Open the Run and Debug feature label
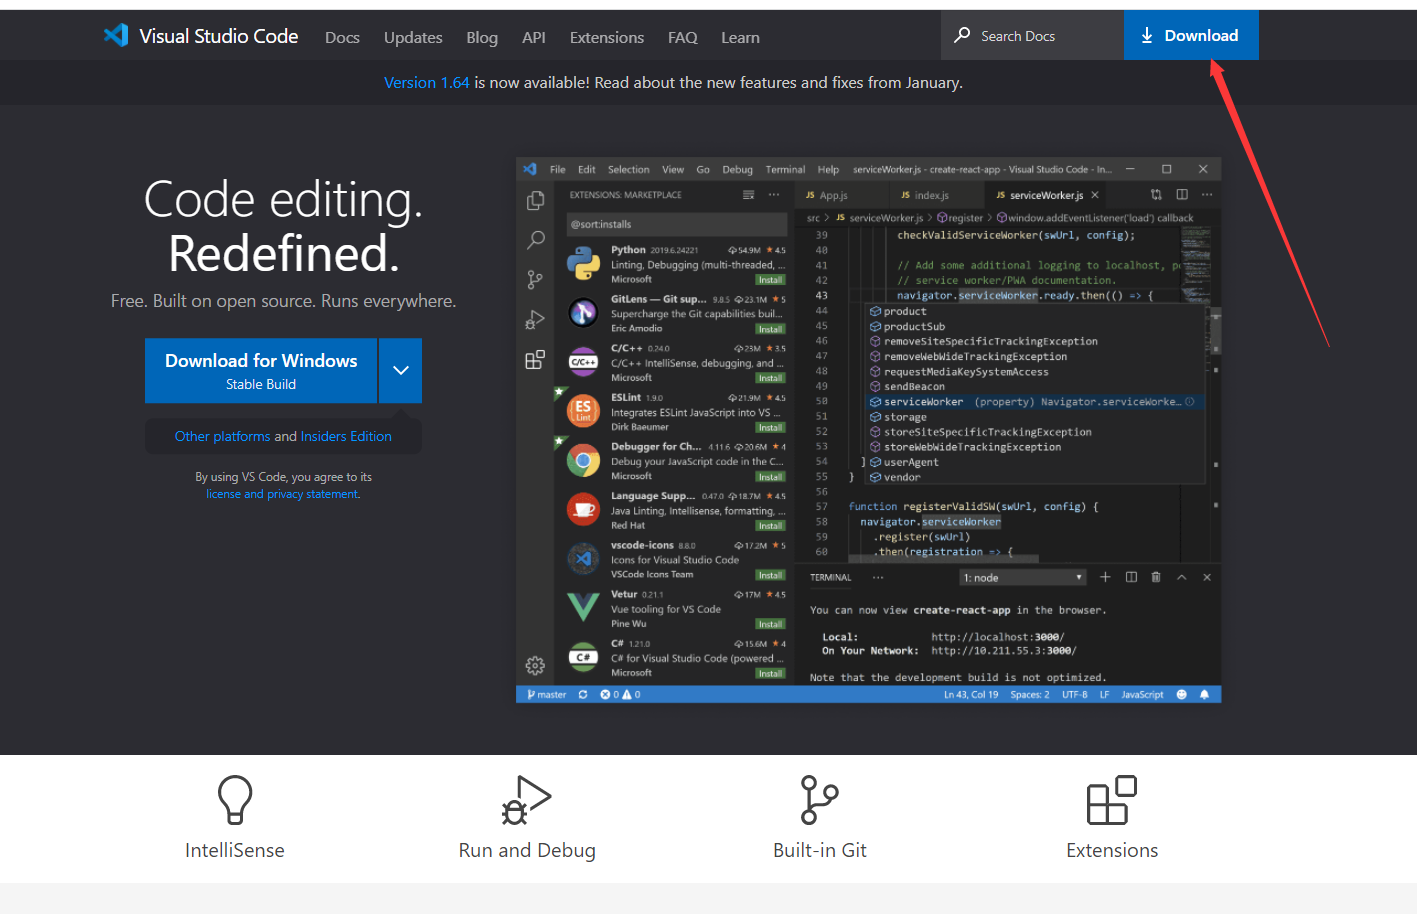Image resolution: width=1417 pixels, height=914 pixels. click(527, 850)
